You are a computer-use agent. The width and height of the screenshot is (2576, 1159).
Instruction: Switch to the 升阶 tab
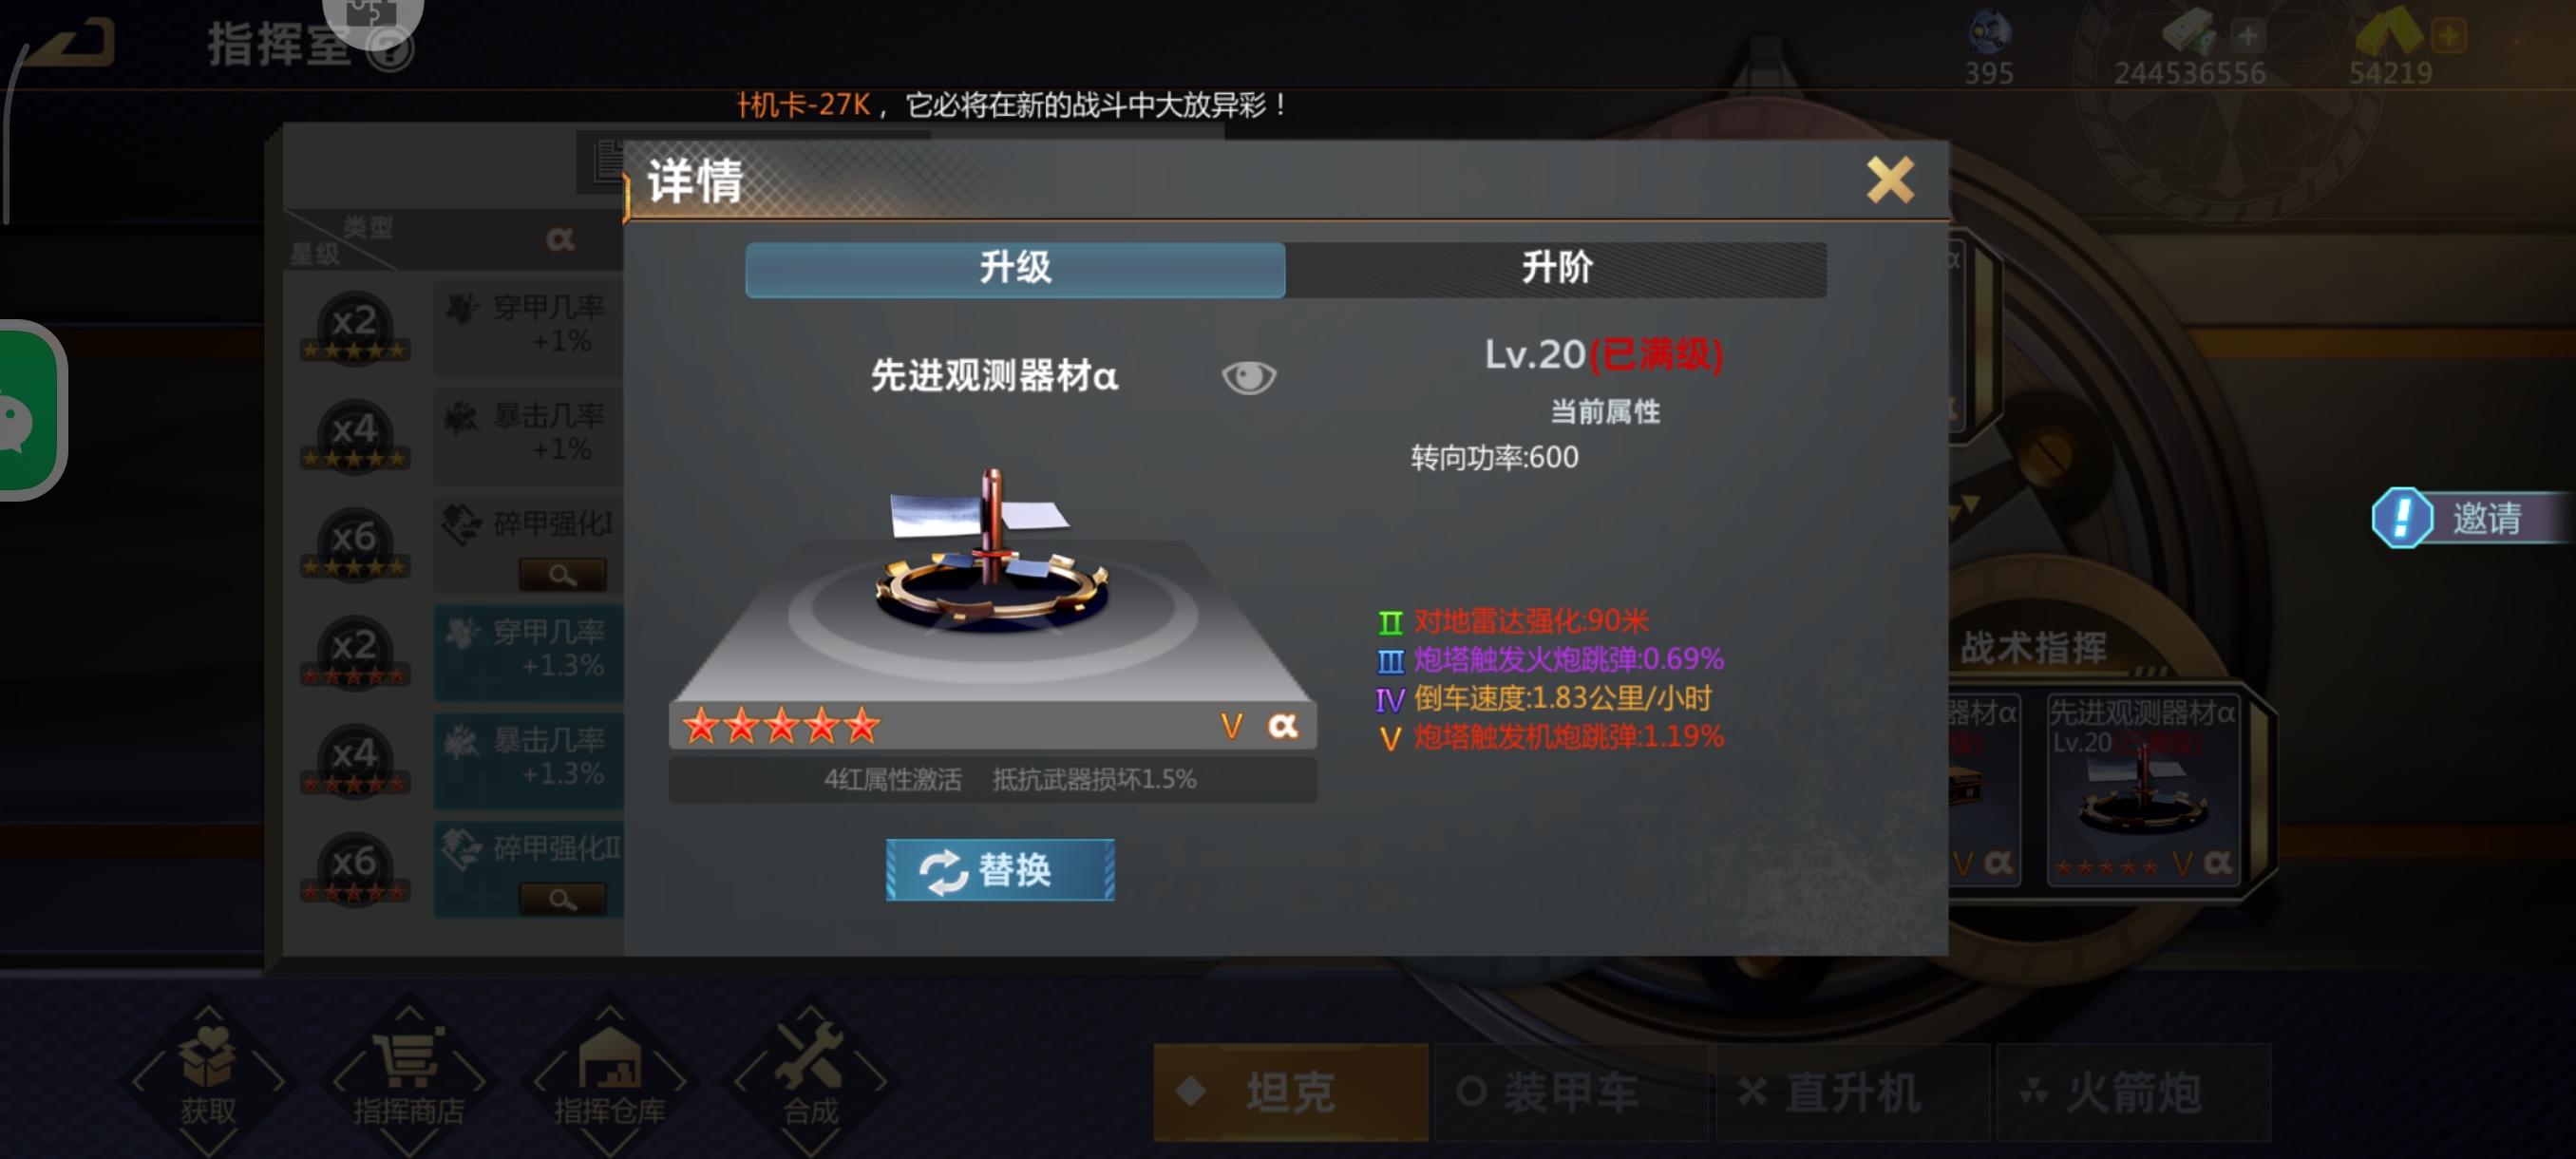coord(1556,268)
